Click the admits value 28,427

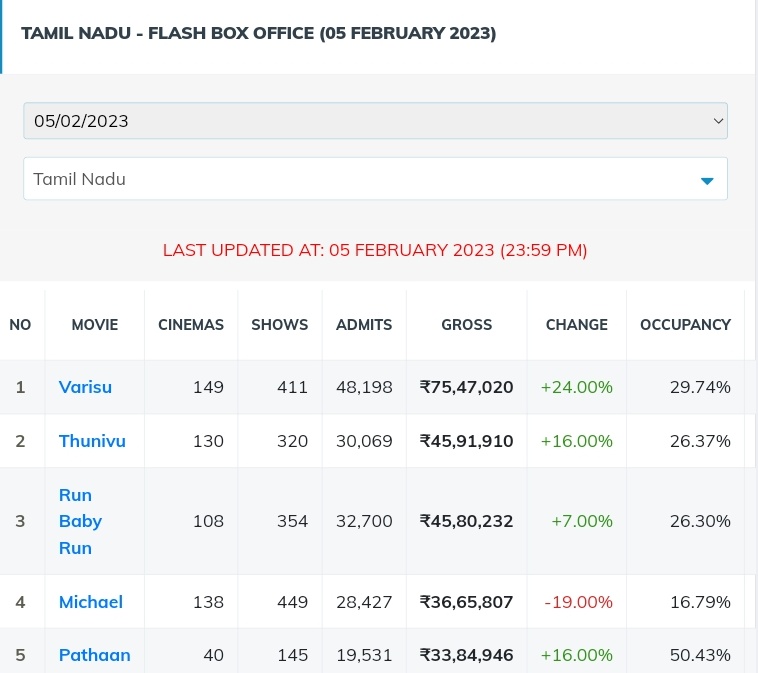click(x=364, y=602)
